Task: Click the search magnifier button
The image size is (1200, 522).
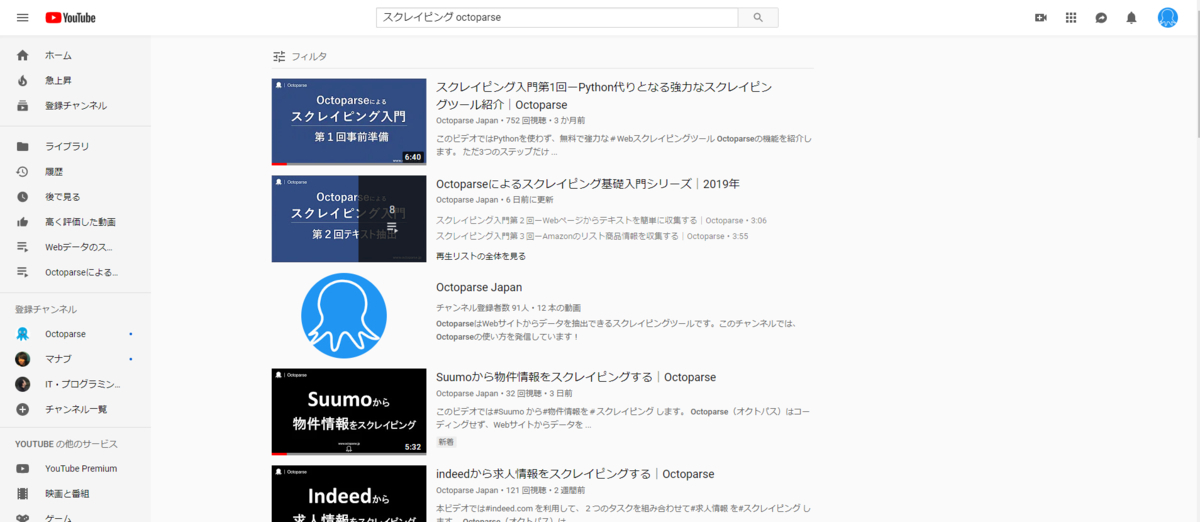Action: 757,17
